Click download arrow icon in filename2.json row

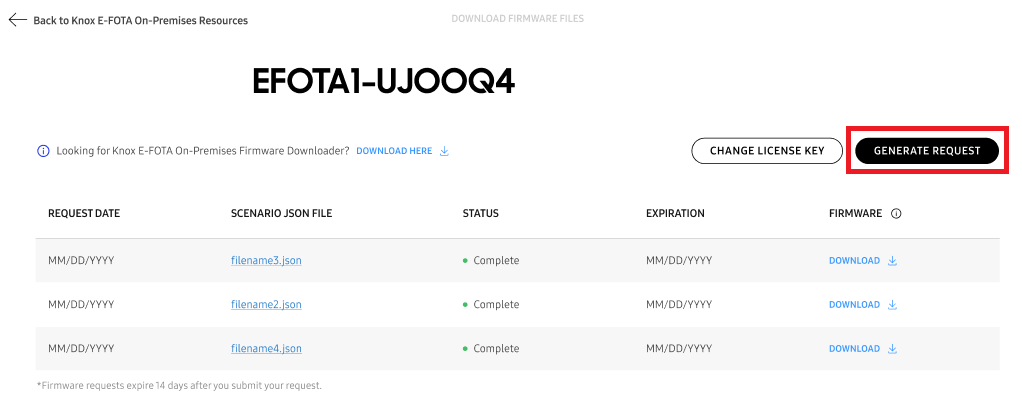(892, 304)
